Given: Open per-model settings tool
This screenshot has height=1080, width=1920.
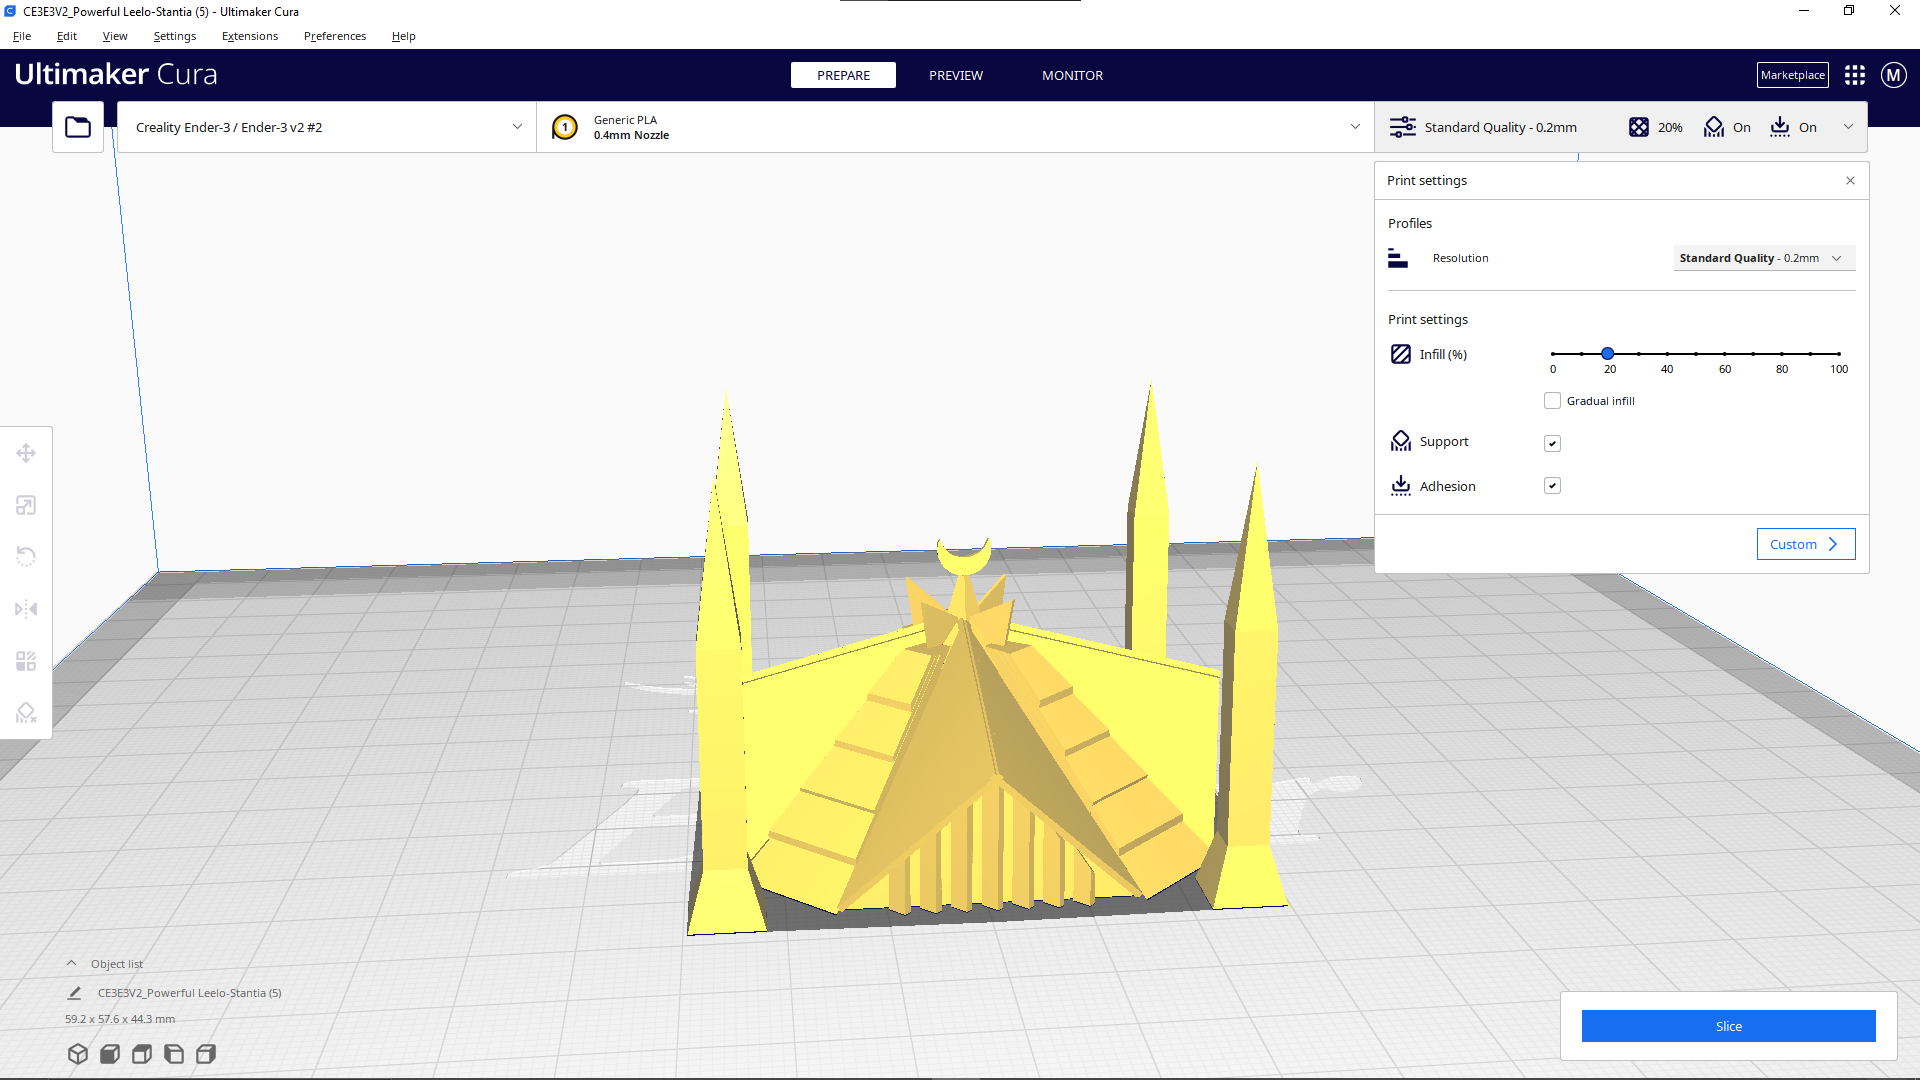Looking at the screenshot, I should click(26, 660).
